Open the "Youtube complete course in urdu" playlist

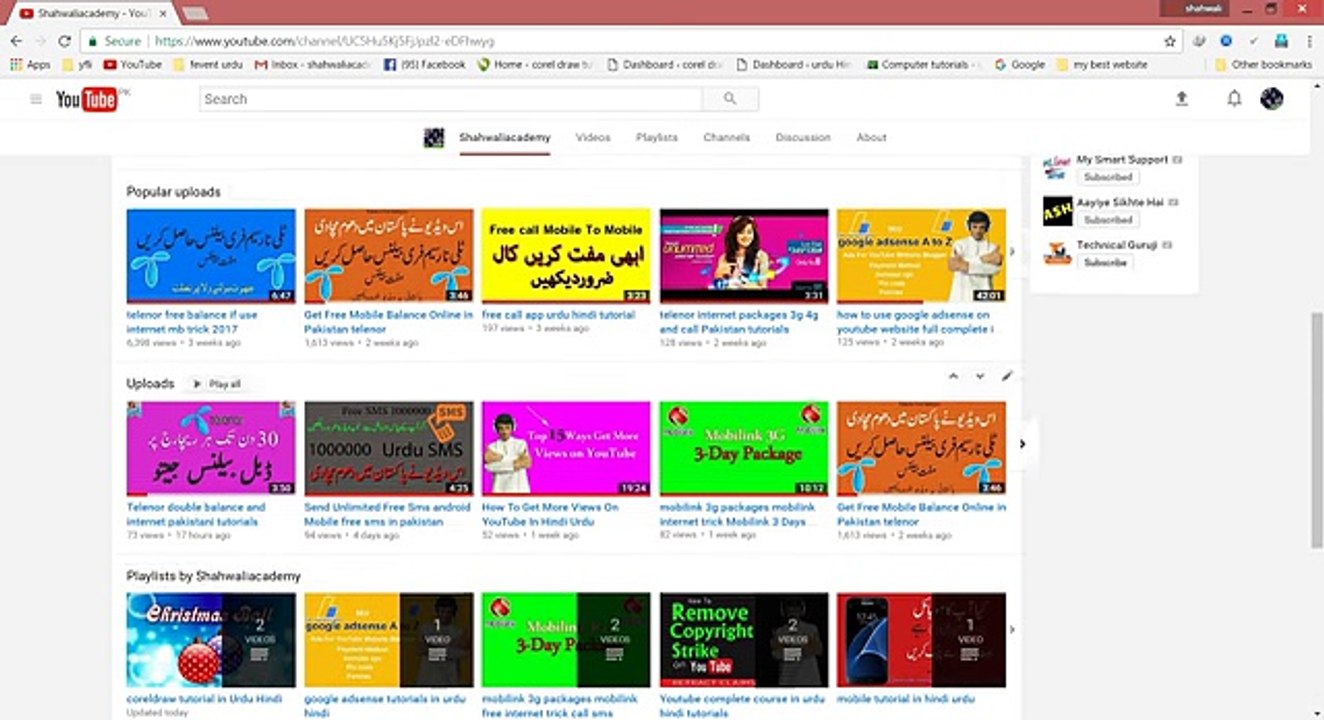click(x=743, y=705)
